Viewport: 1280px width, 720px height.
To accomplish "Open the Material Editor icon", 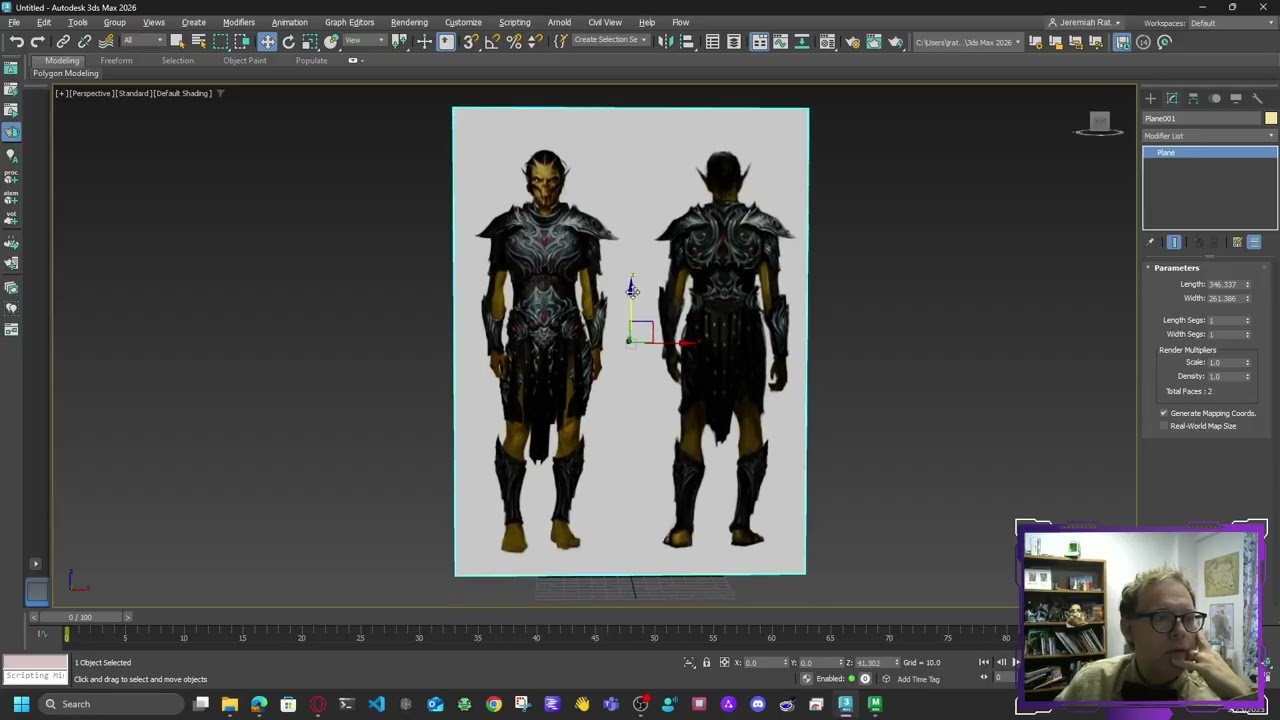I will [828, 41].
